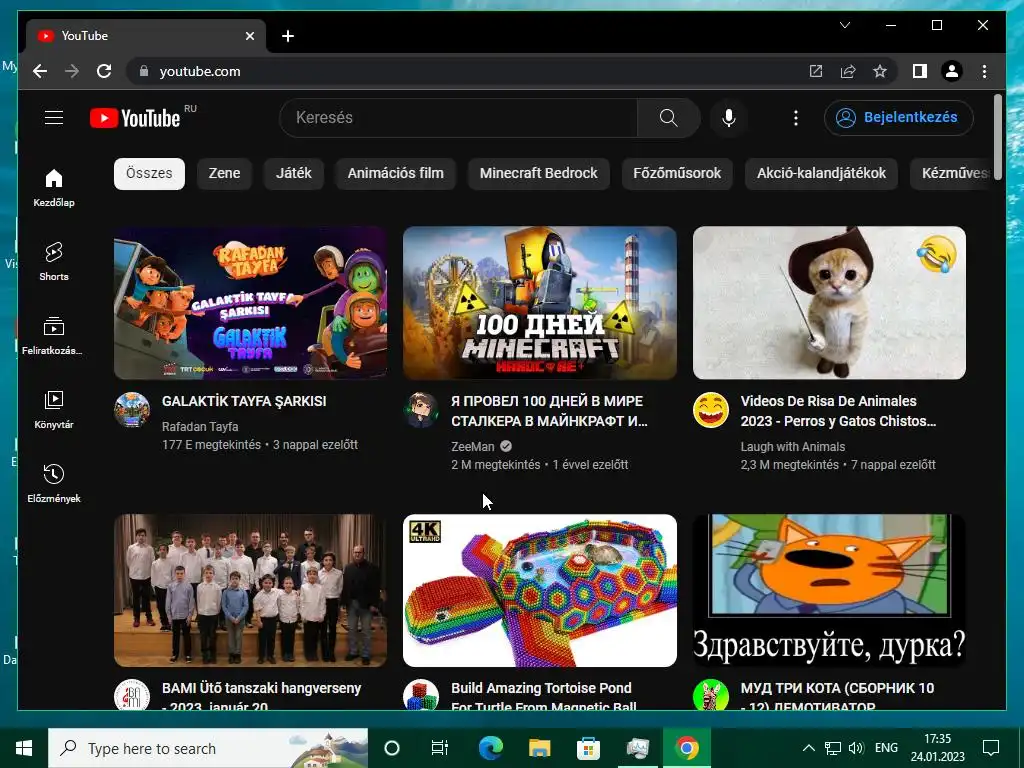The height and width of the screenshot is (768, 1024).
Task: Click the open-in-app icon in address bar
Action: point(816,71)
